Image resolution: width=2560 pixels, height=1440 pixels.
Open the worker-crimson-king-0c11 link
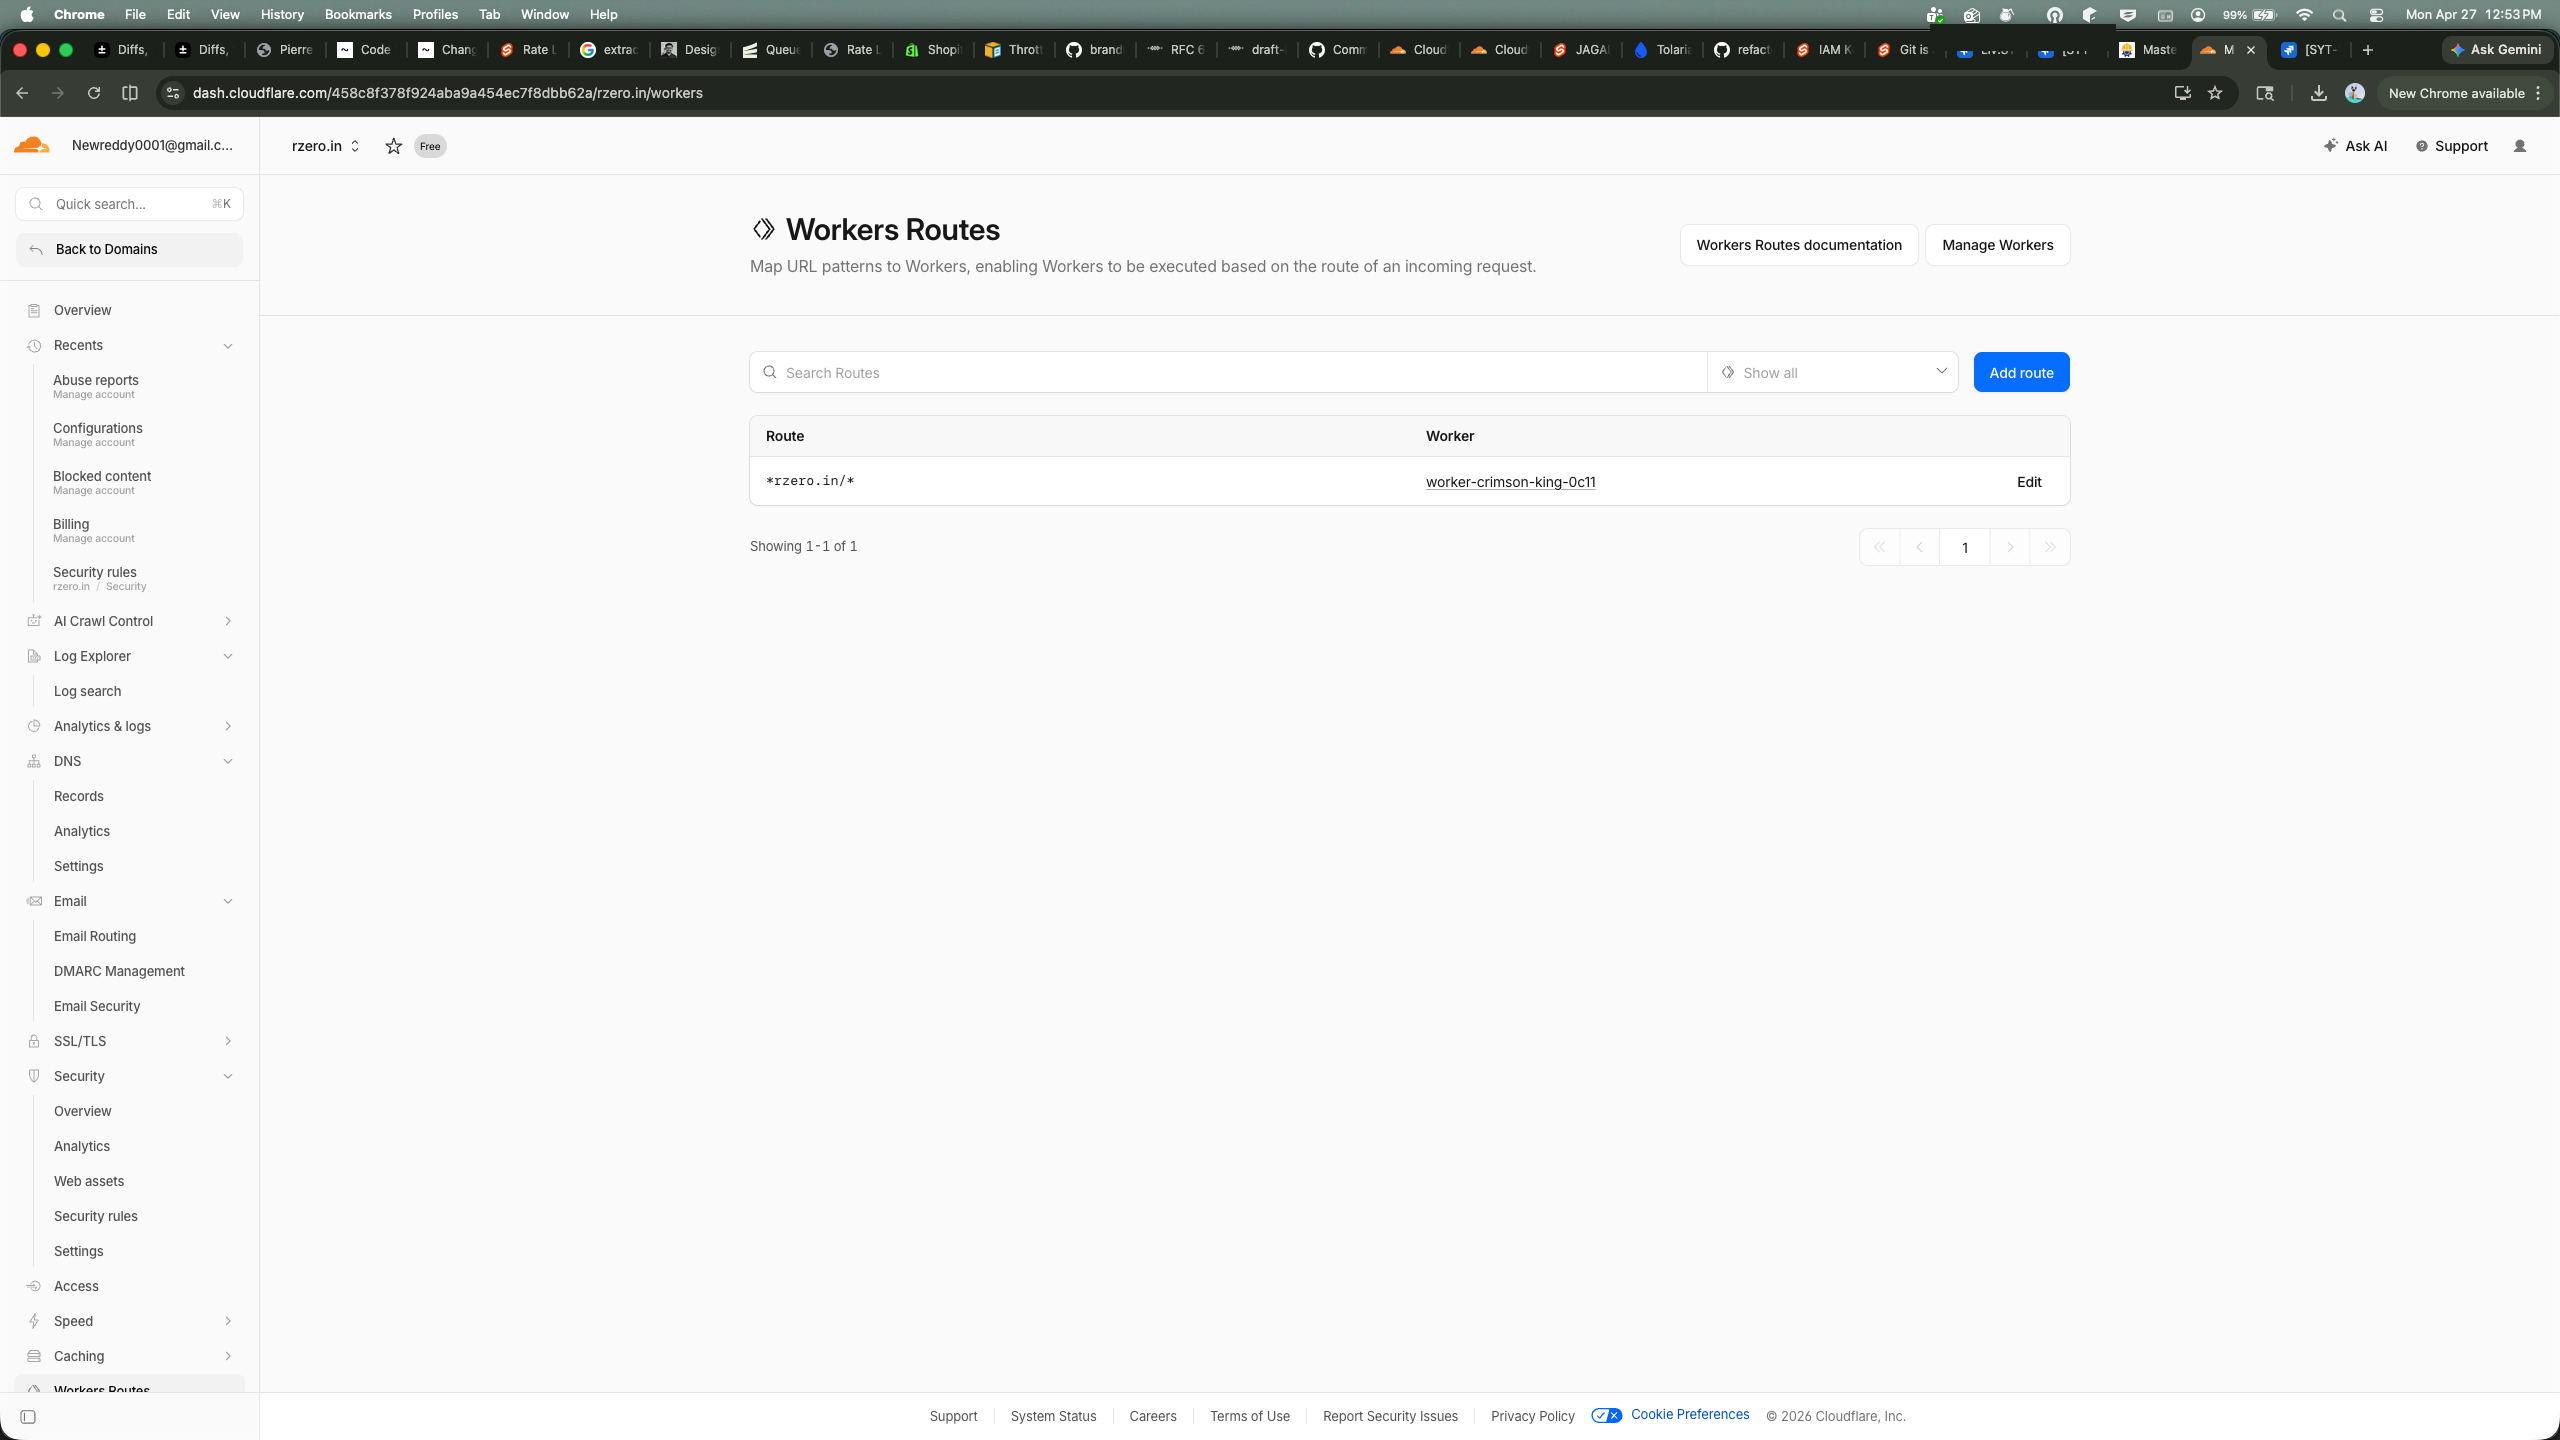(1510, 482)
